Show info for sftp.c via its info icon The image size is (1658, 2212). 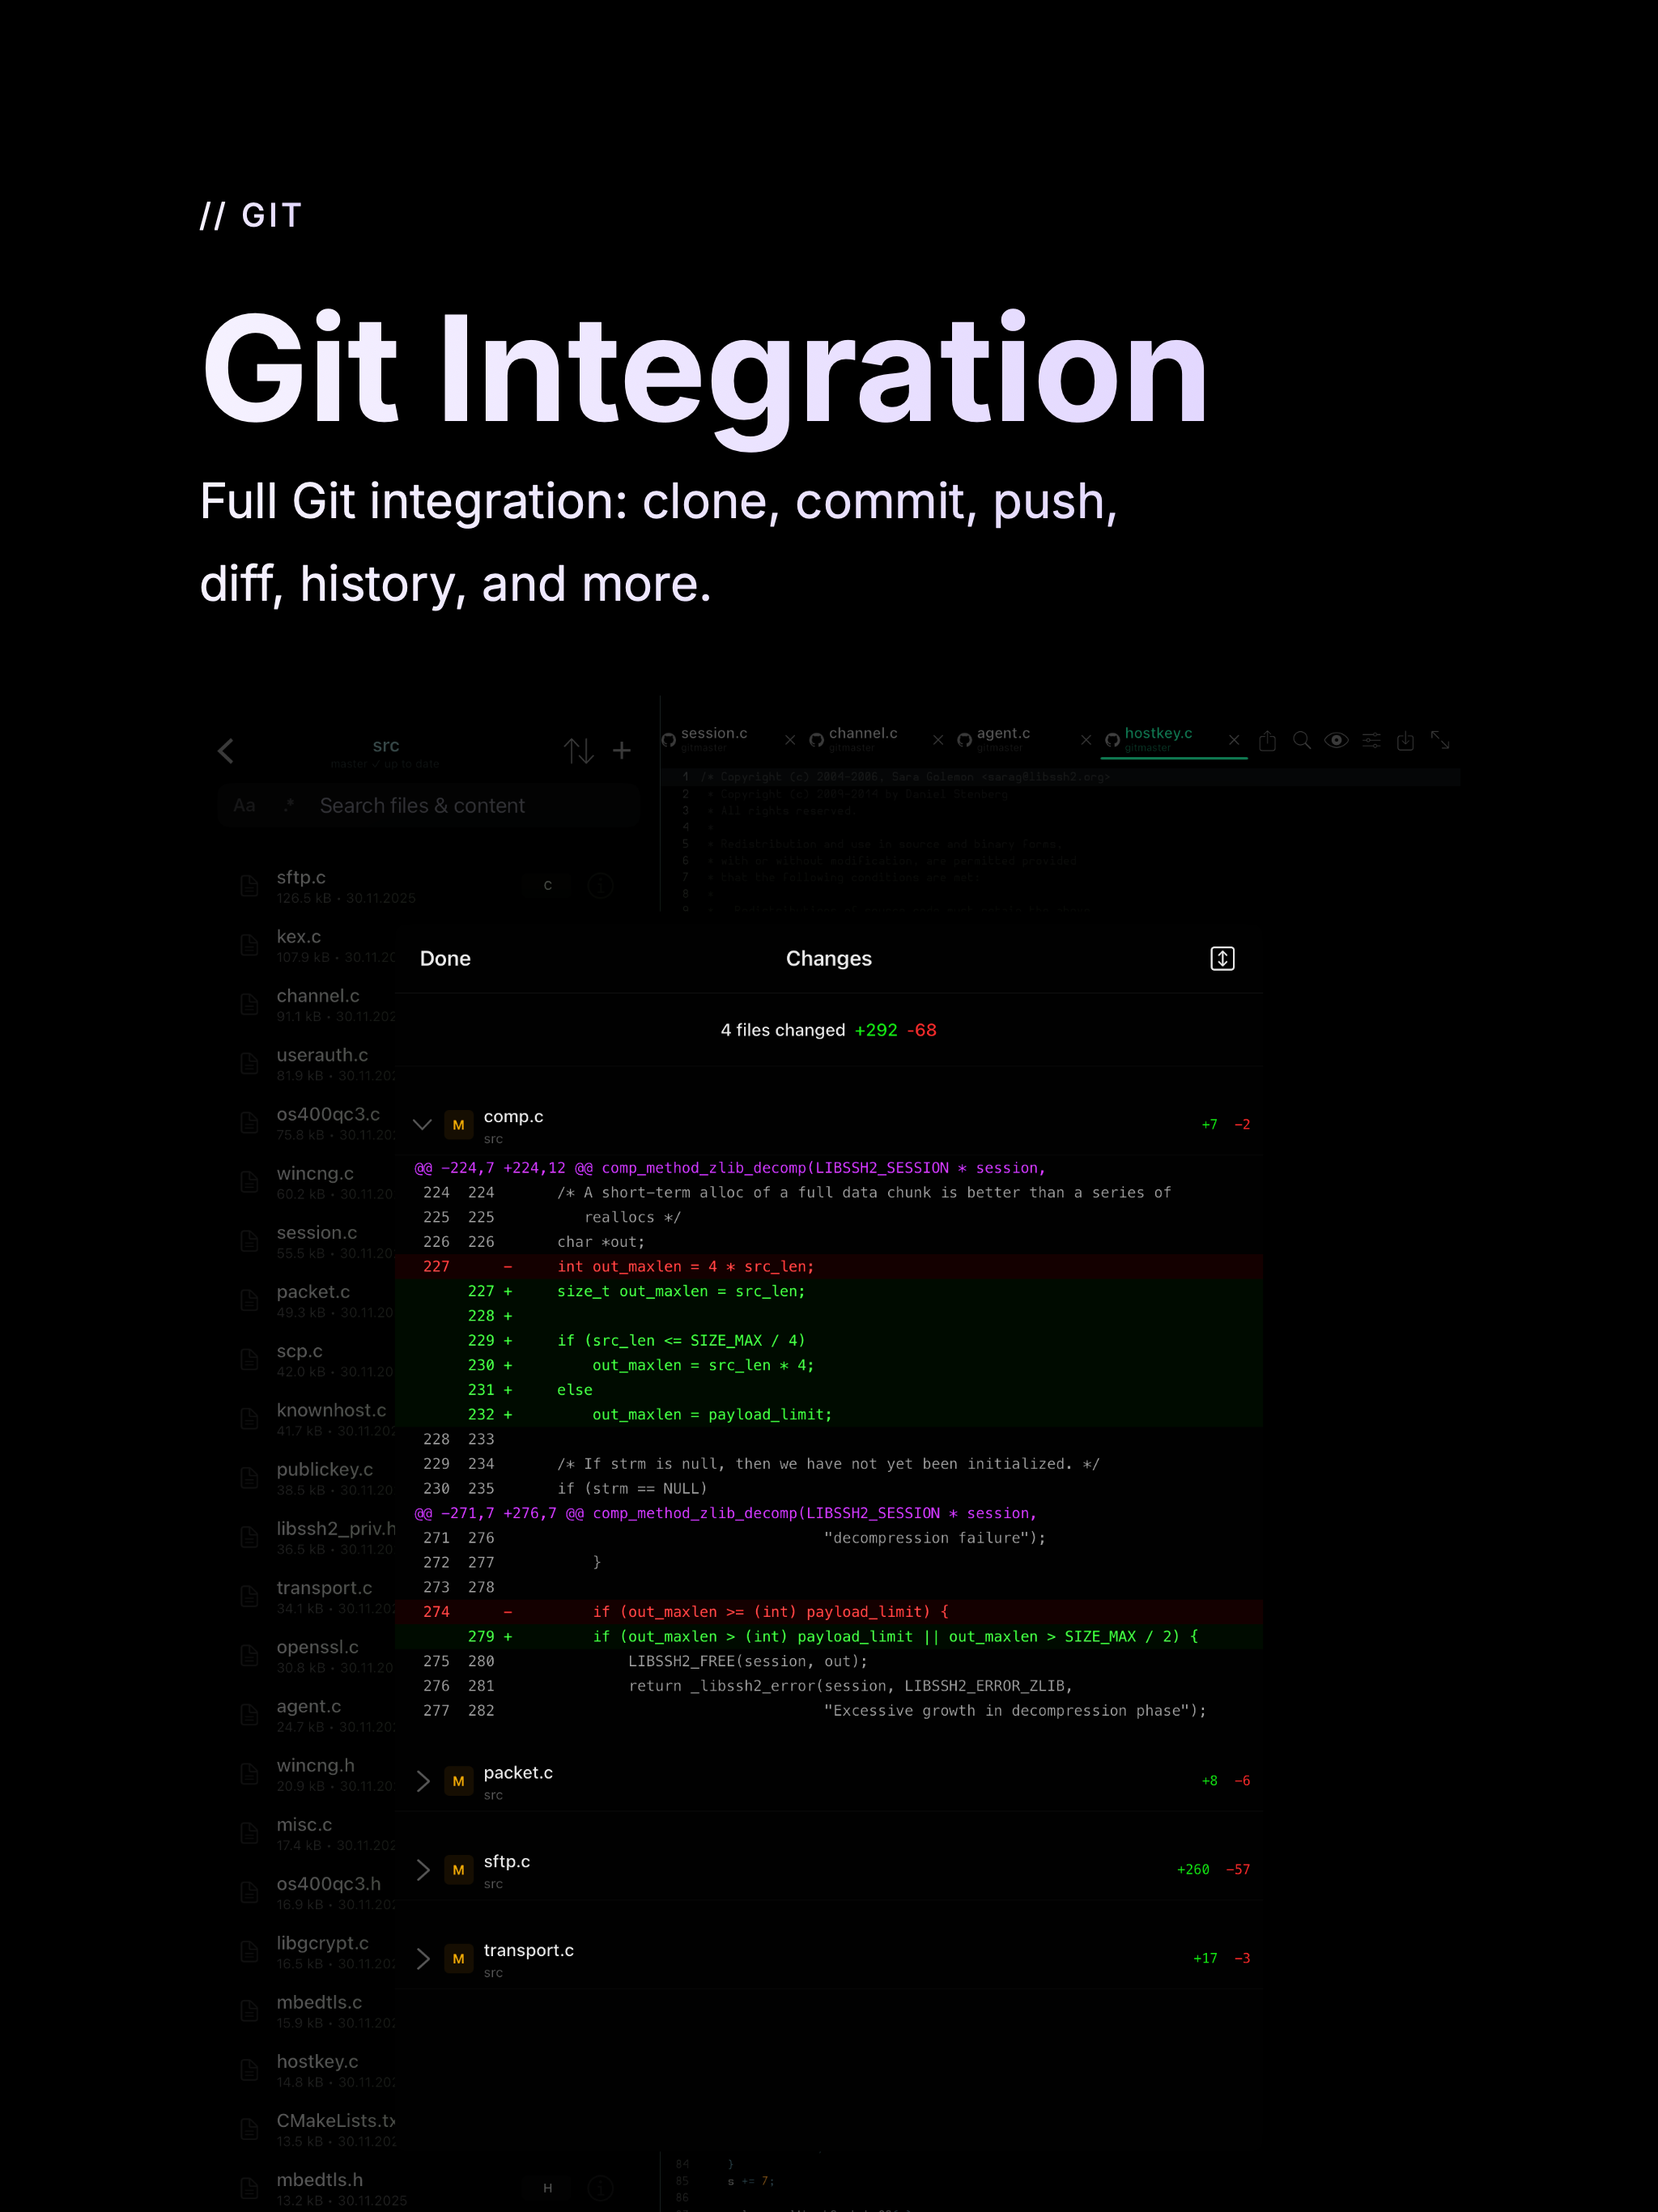pos(600,886)
